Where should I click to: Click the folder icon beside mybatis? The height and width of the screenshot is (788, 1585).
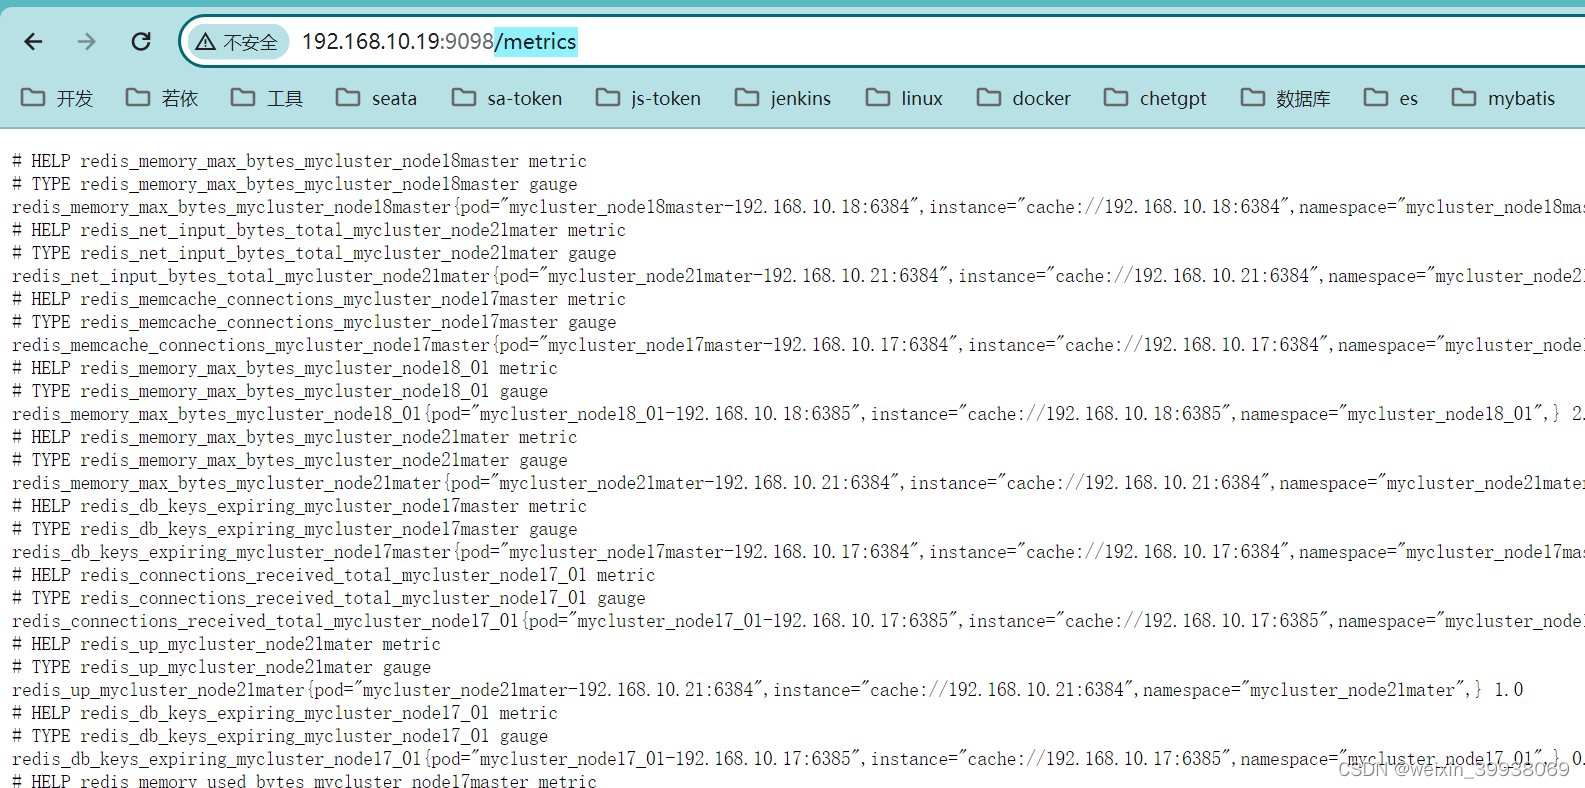tap(1464, 97)
